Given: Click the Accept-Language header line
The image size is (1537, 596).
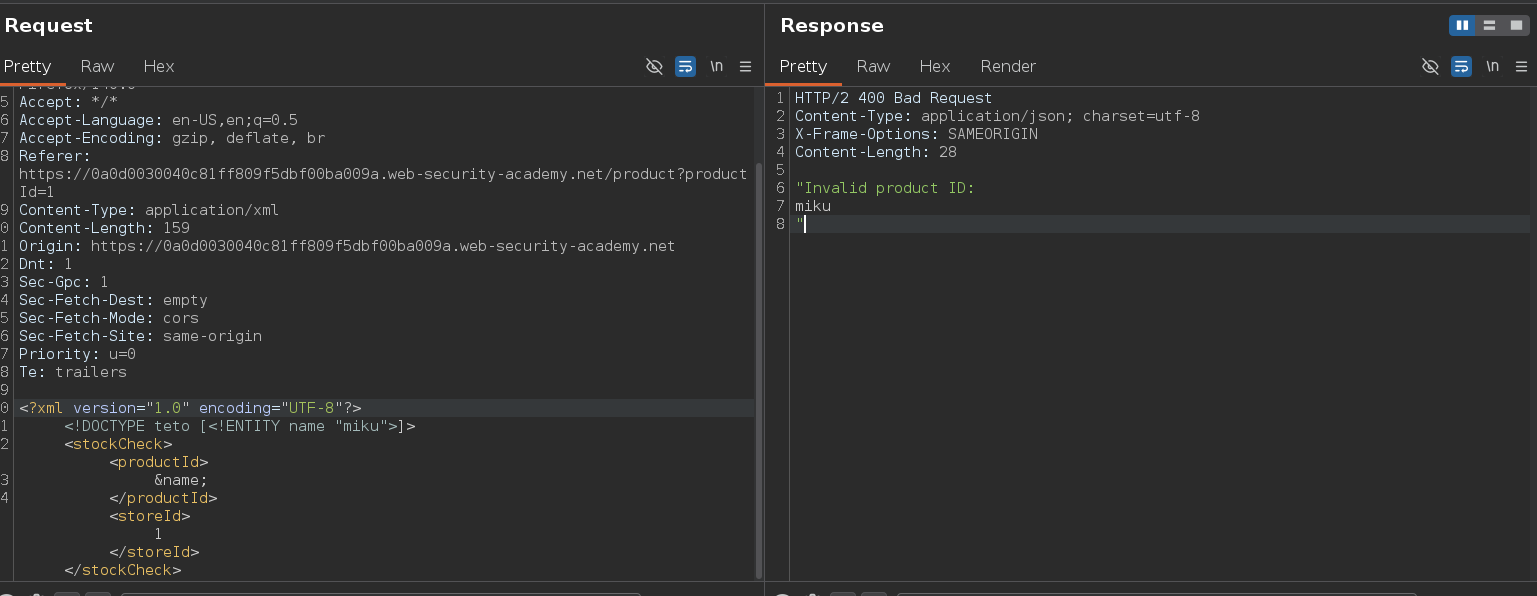Looking at the screenshot, I should [x=158, y=120].
